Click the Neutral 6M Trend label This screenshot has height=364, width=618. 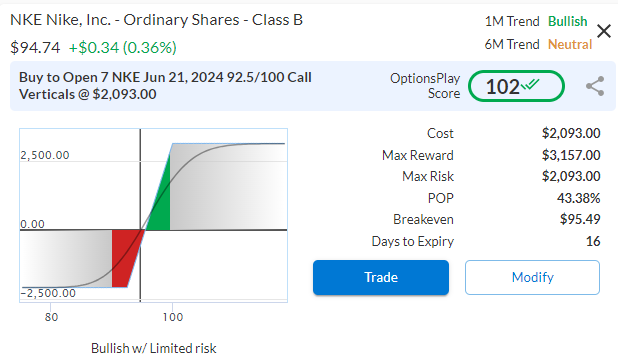(570, 45)
